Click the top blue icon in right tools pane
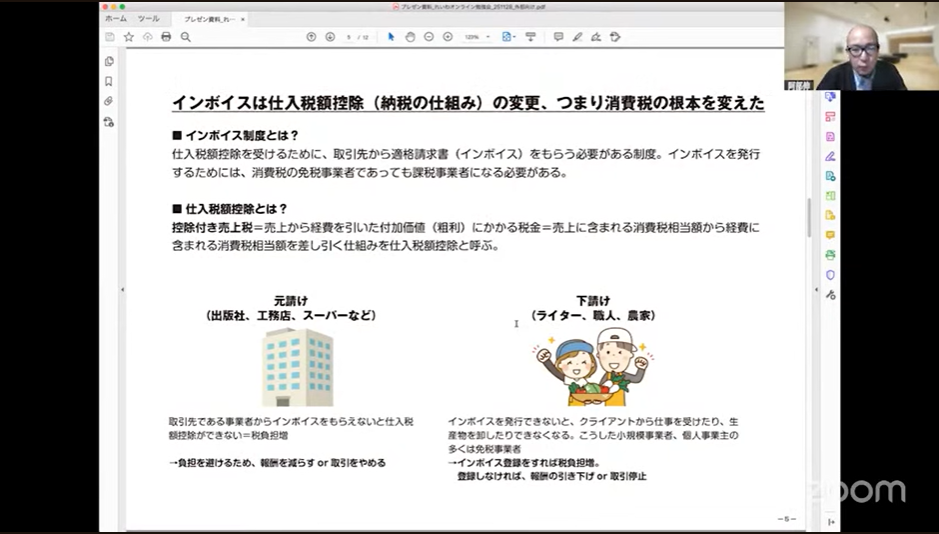Image resolution: width=939 pixels, height=534 pixels. click(830, 97)
